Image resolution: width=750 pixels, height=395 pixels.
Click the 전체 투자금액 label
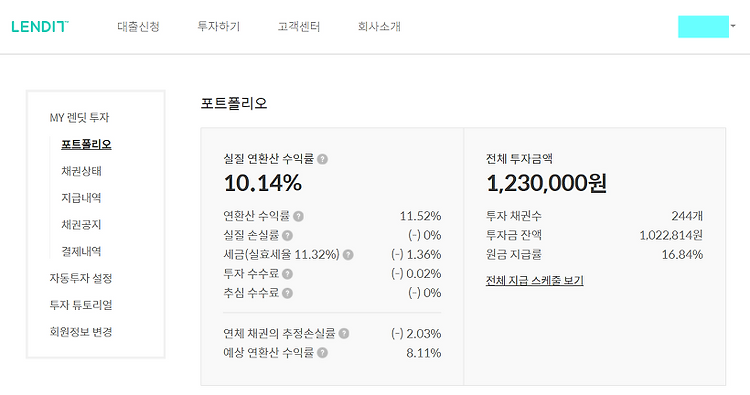click(519, 159)
